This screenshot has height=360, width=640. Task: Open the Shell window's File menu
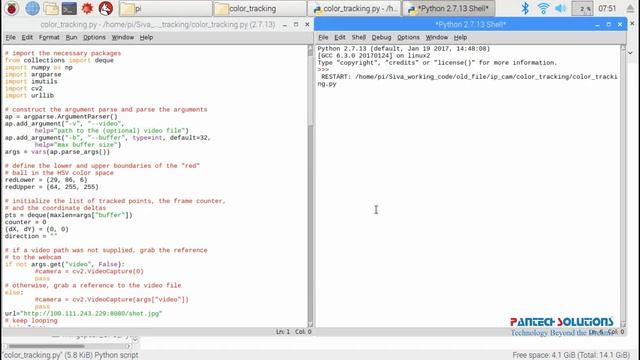[323, 37]
